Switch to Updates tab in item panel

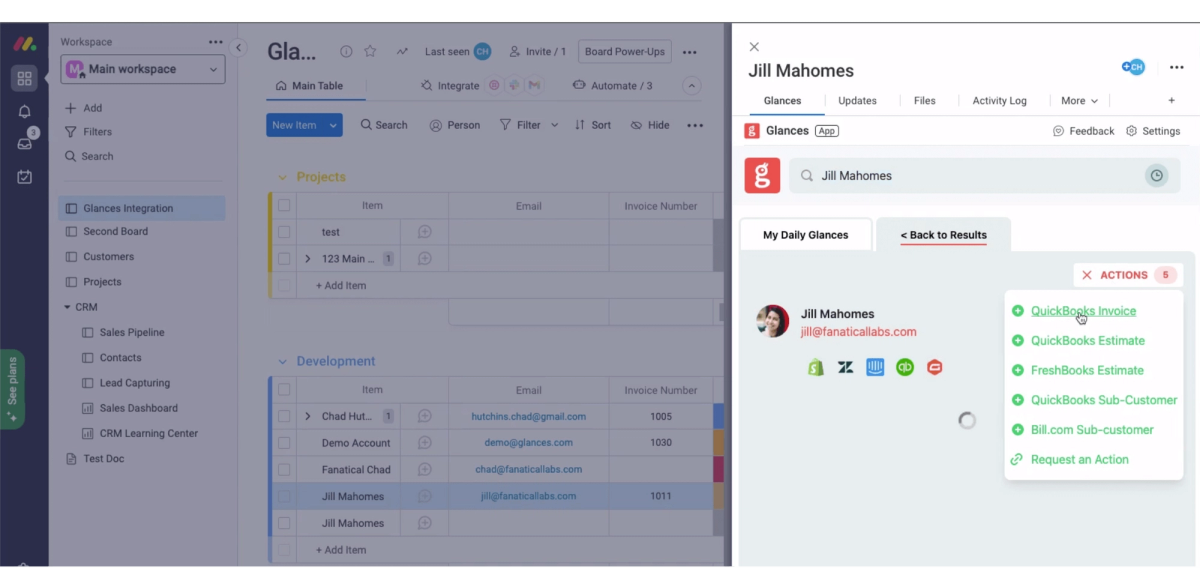pyautogui.click(x=857, y=101)
